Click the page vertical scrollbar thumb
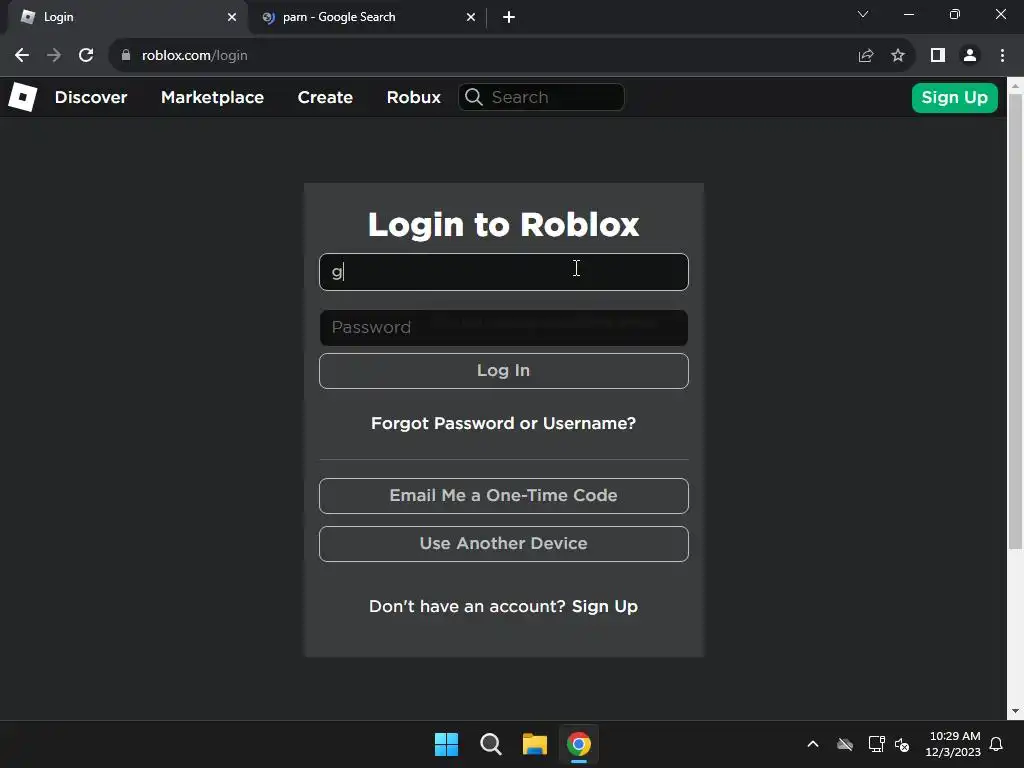1024x768 pixels. pyautogui.click(x=1016, y=322)
